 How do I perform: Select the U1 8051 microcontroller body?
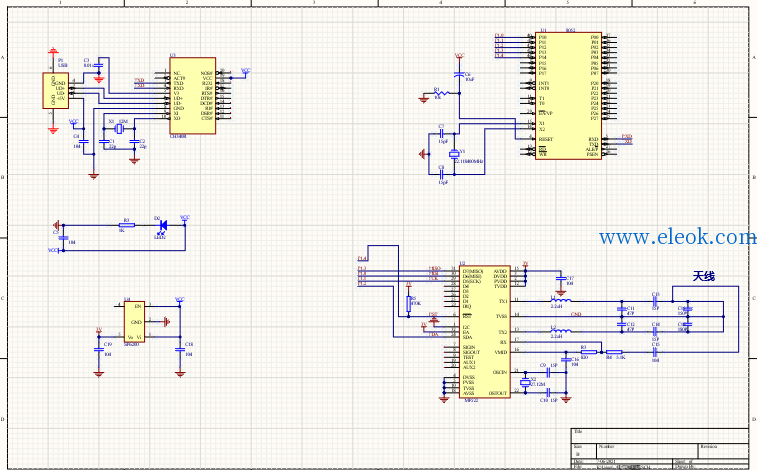(568, 96)
